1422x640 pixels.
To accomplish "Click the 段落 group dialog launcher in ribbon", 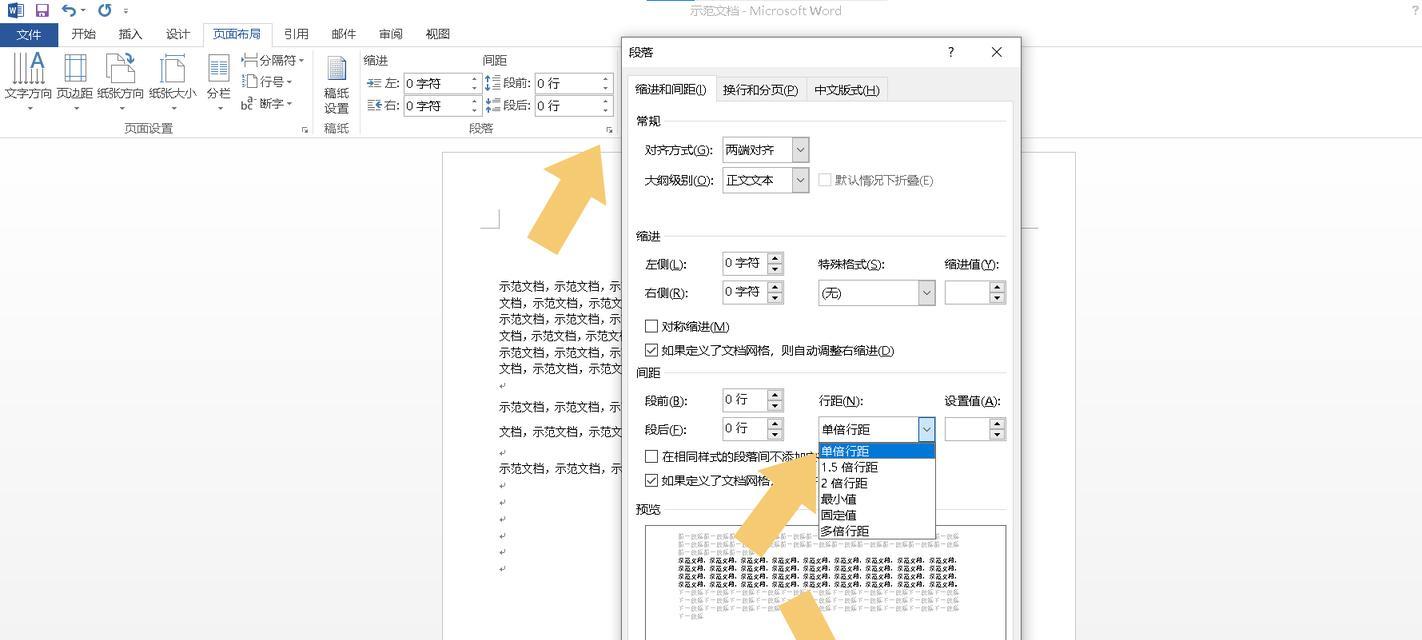I will [x=608, y=130].
